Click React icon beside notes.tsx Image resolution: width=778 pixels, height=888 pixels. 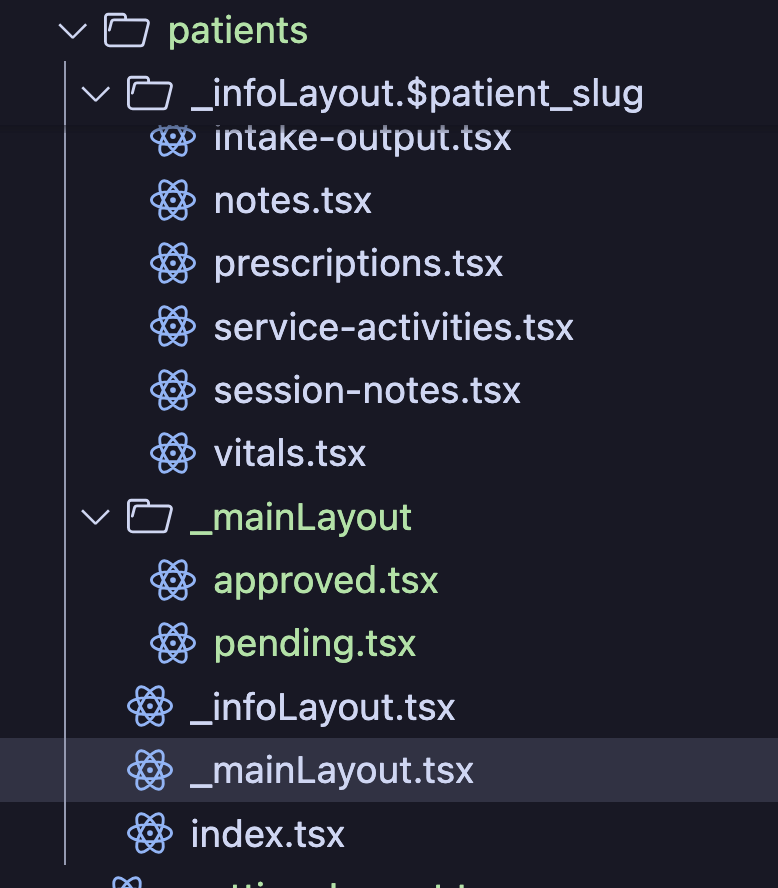[x=173, y=200]
